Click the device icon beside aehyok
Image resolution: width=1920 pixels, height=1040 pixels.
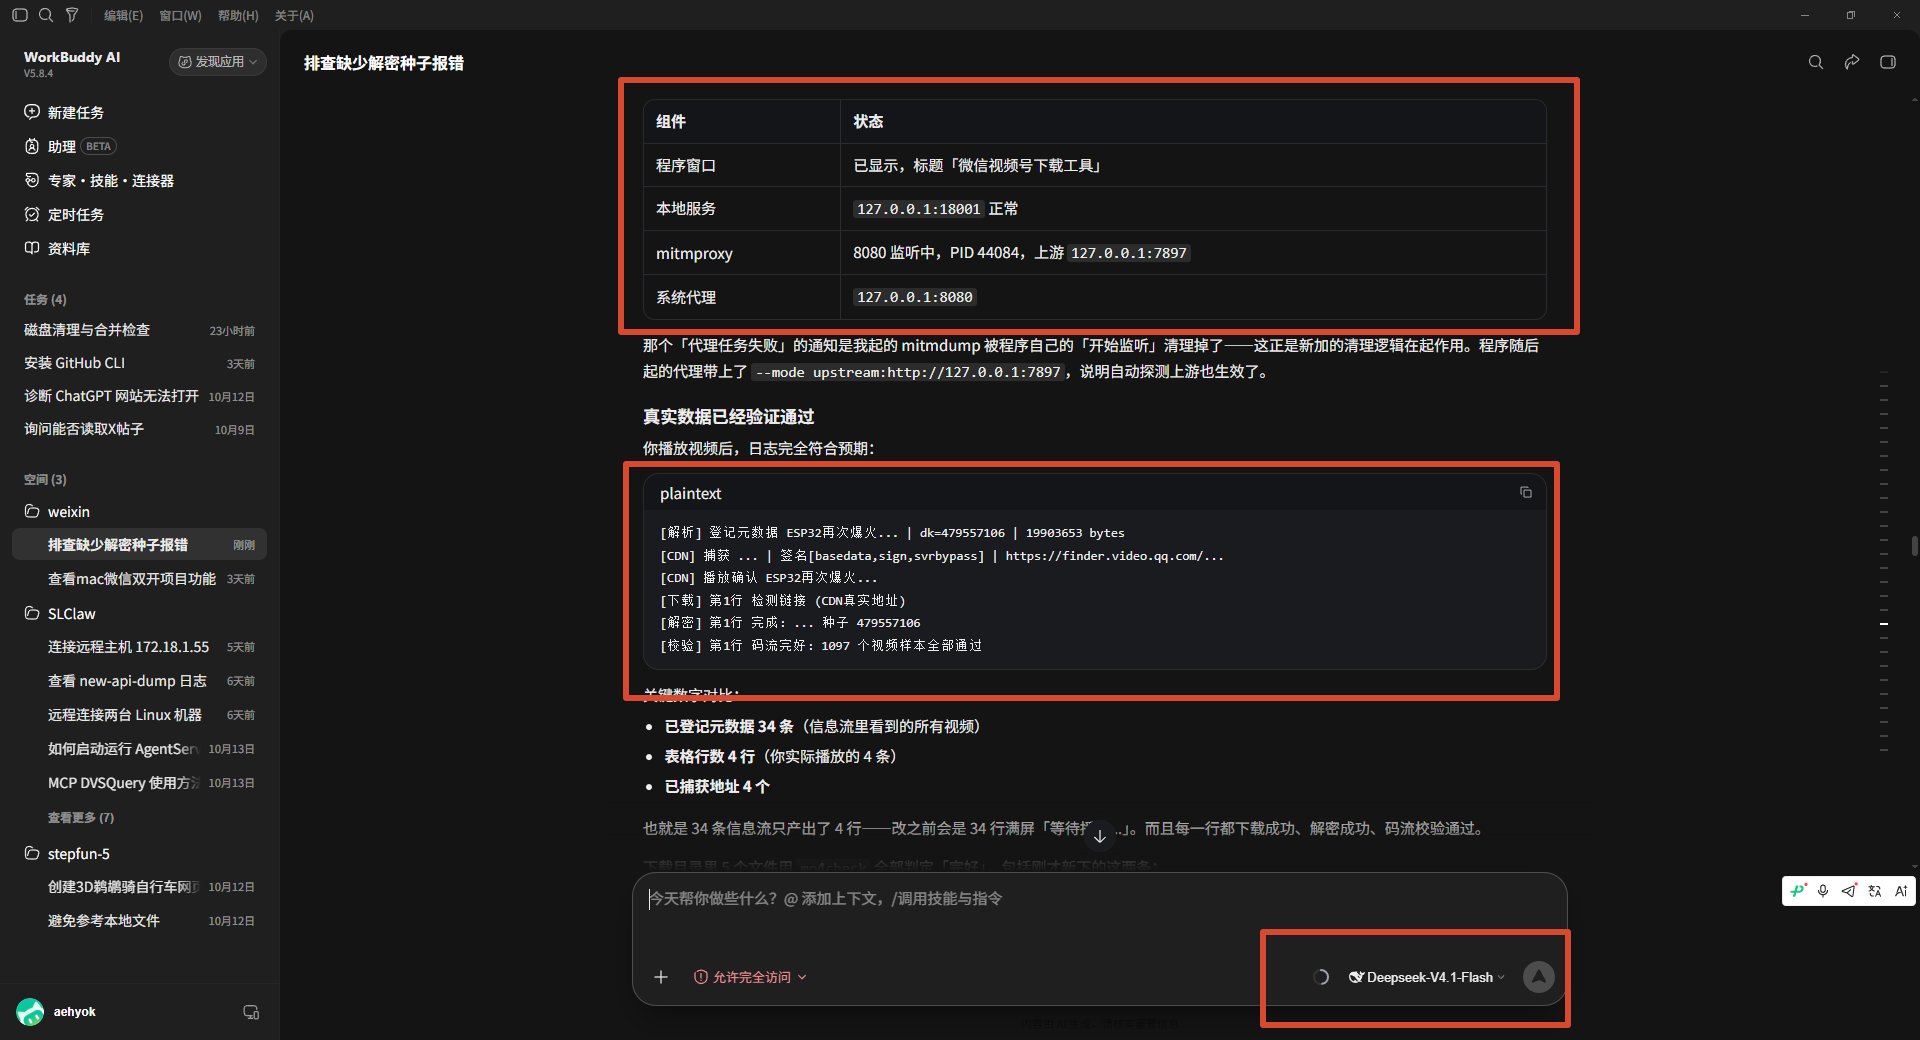251,1012
